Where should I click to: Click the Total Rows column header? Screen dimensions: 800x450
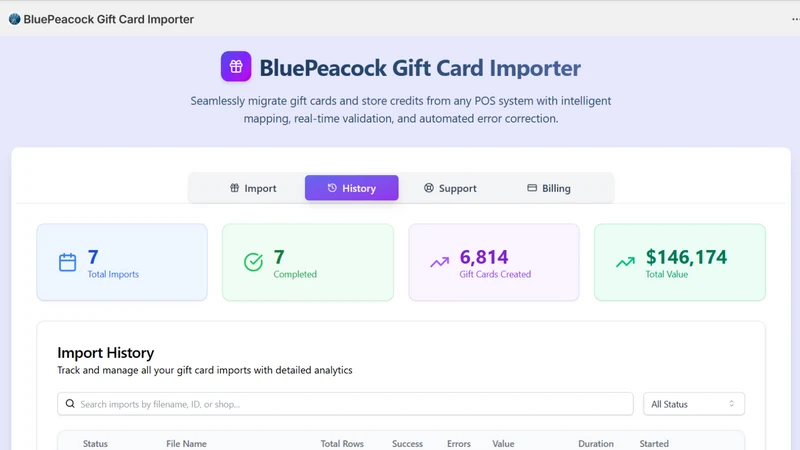342,444
